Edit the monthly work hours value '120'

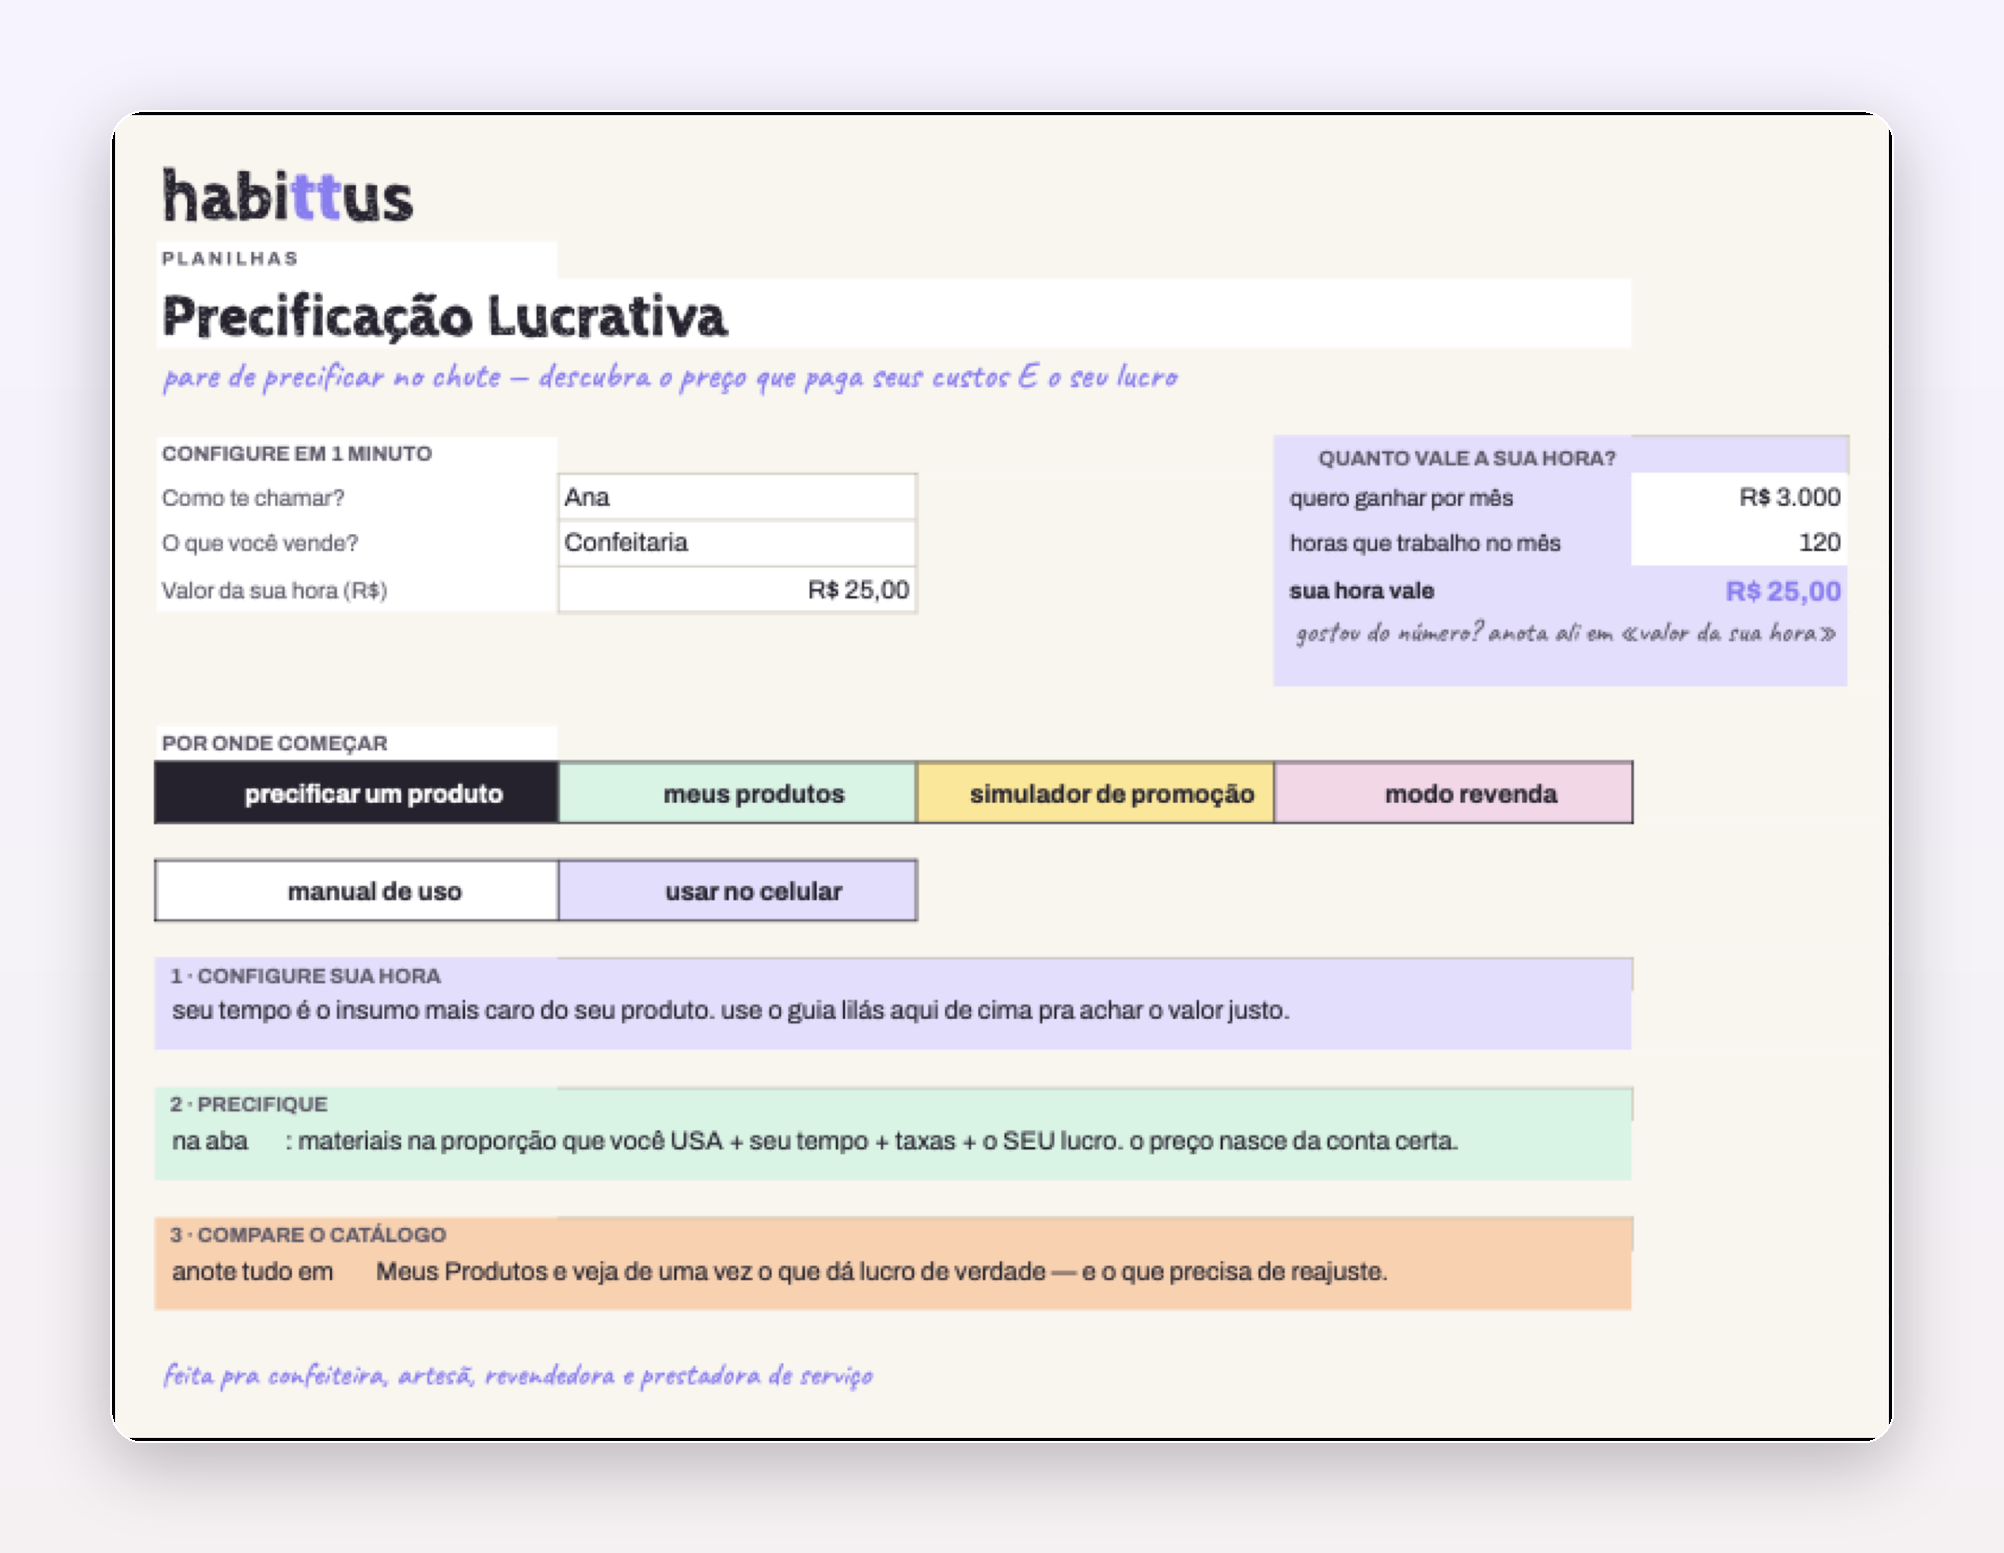pyautogui.click(x=1738, y=542)
